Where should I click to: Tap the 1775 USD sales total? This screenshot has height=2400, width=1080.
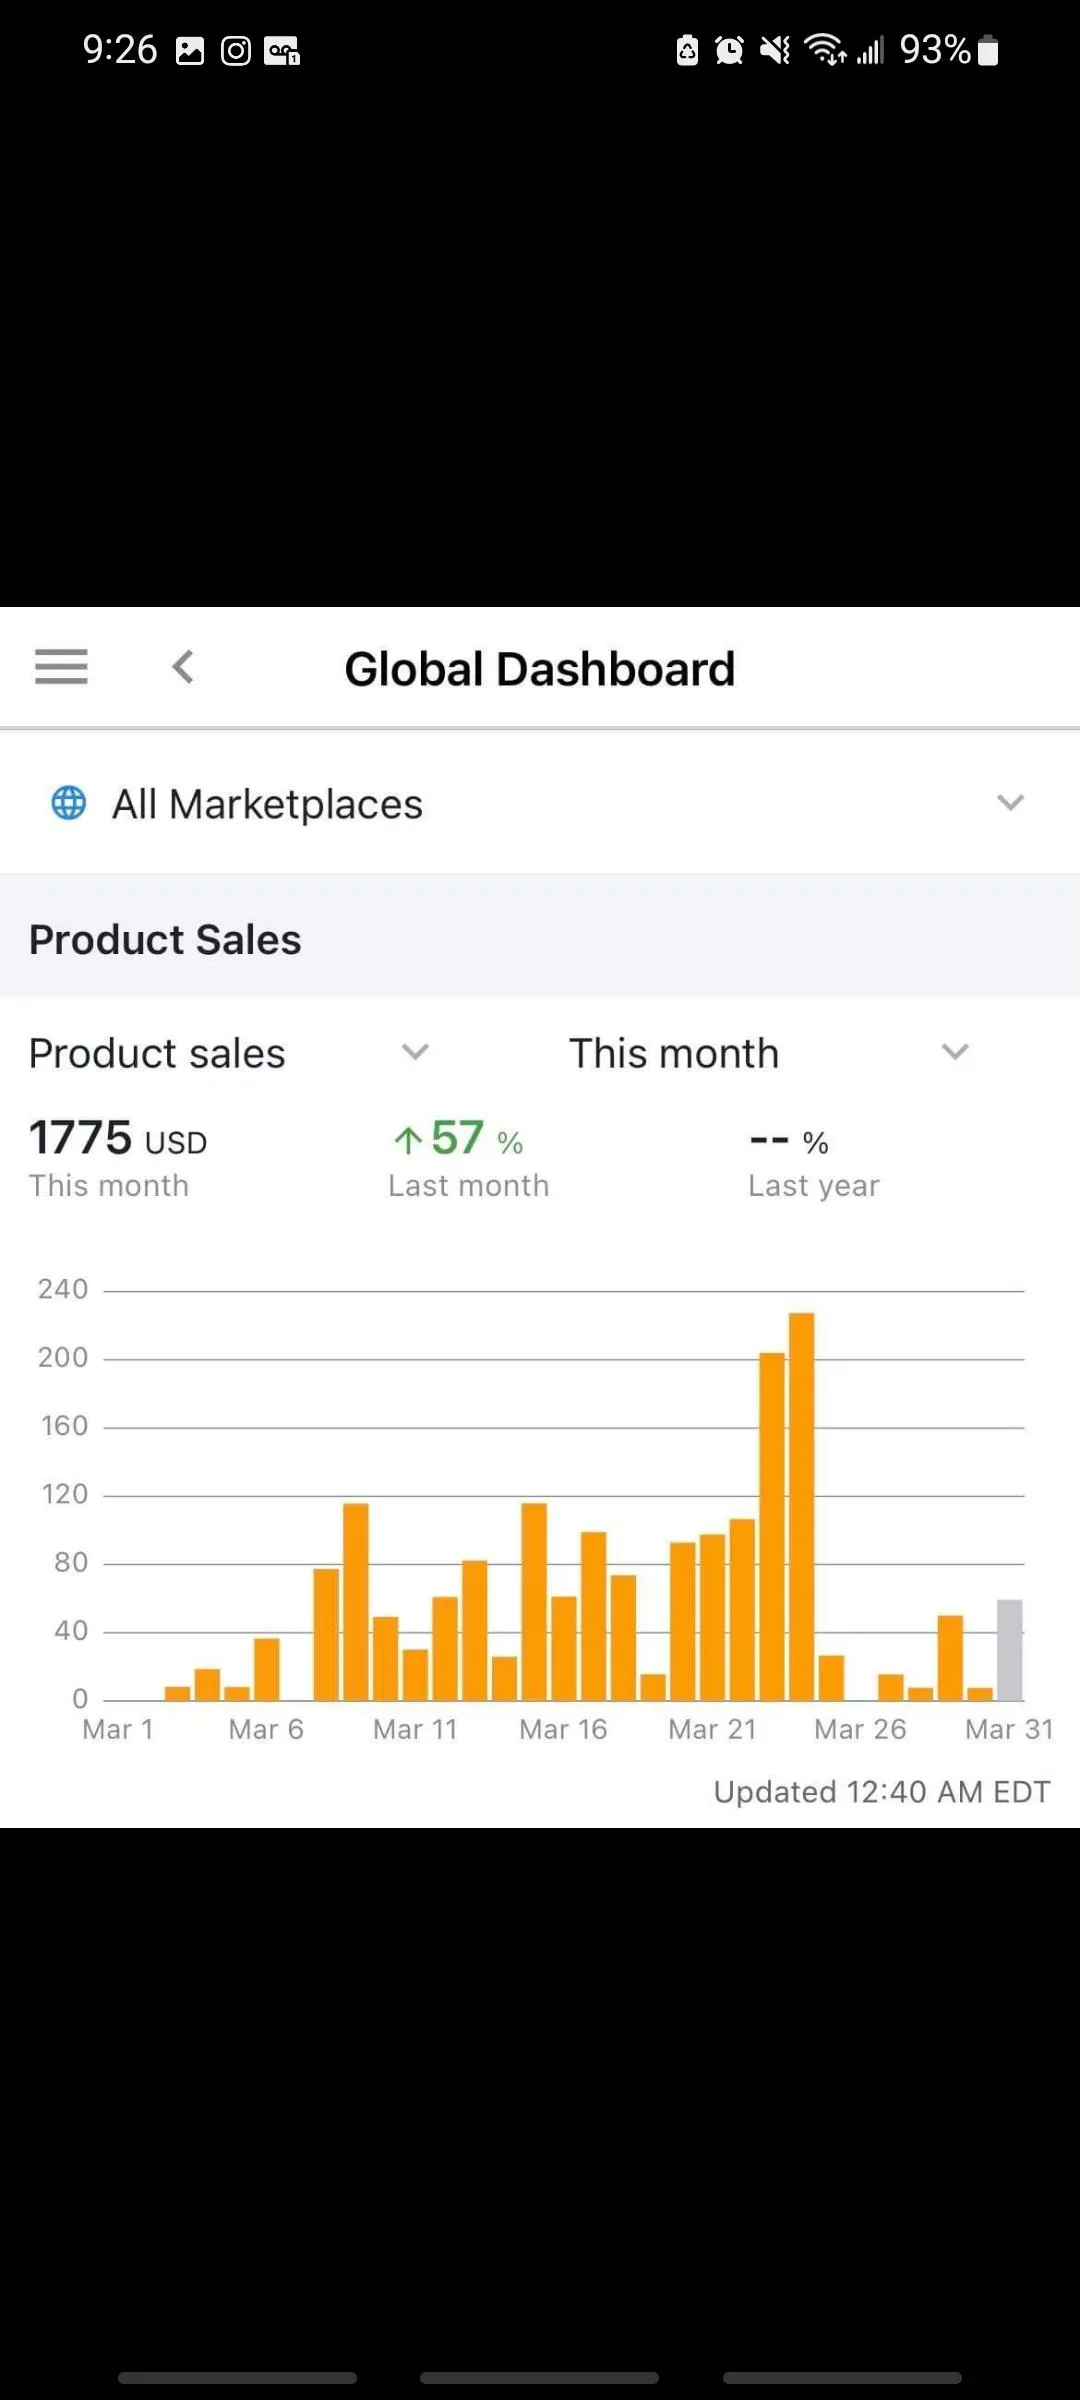click(x=118, y=1139)
